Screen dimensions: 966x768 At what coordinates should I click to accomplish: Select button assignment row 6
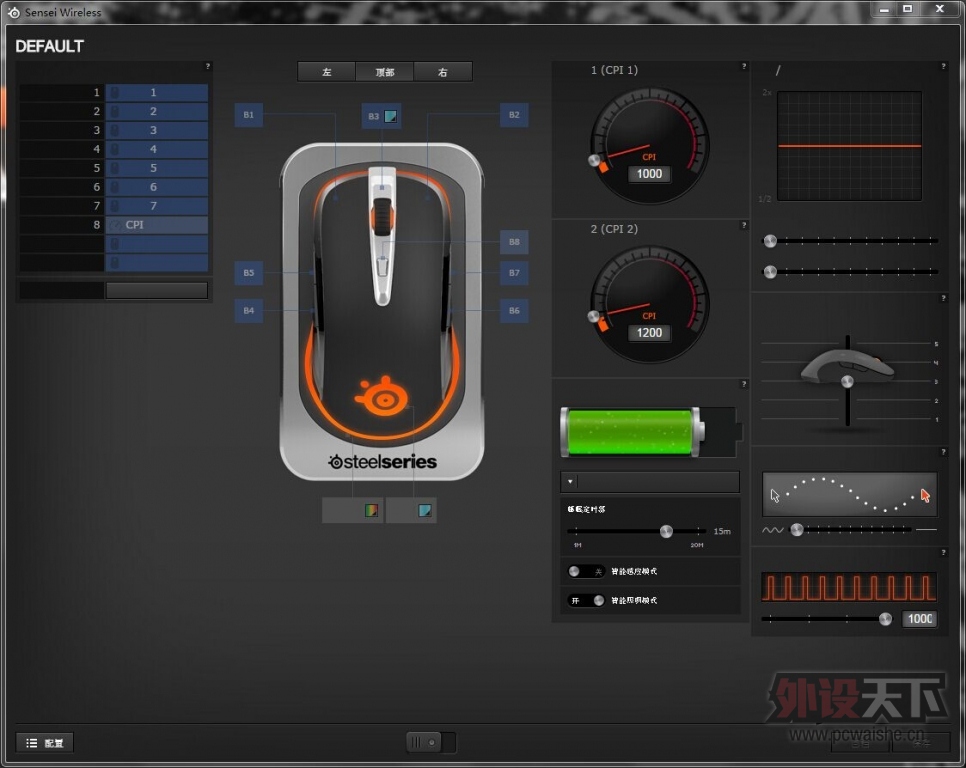(156, 187)
